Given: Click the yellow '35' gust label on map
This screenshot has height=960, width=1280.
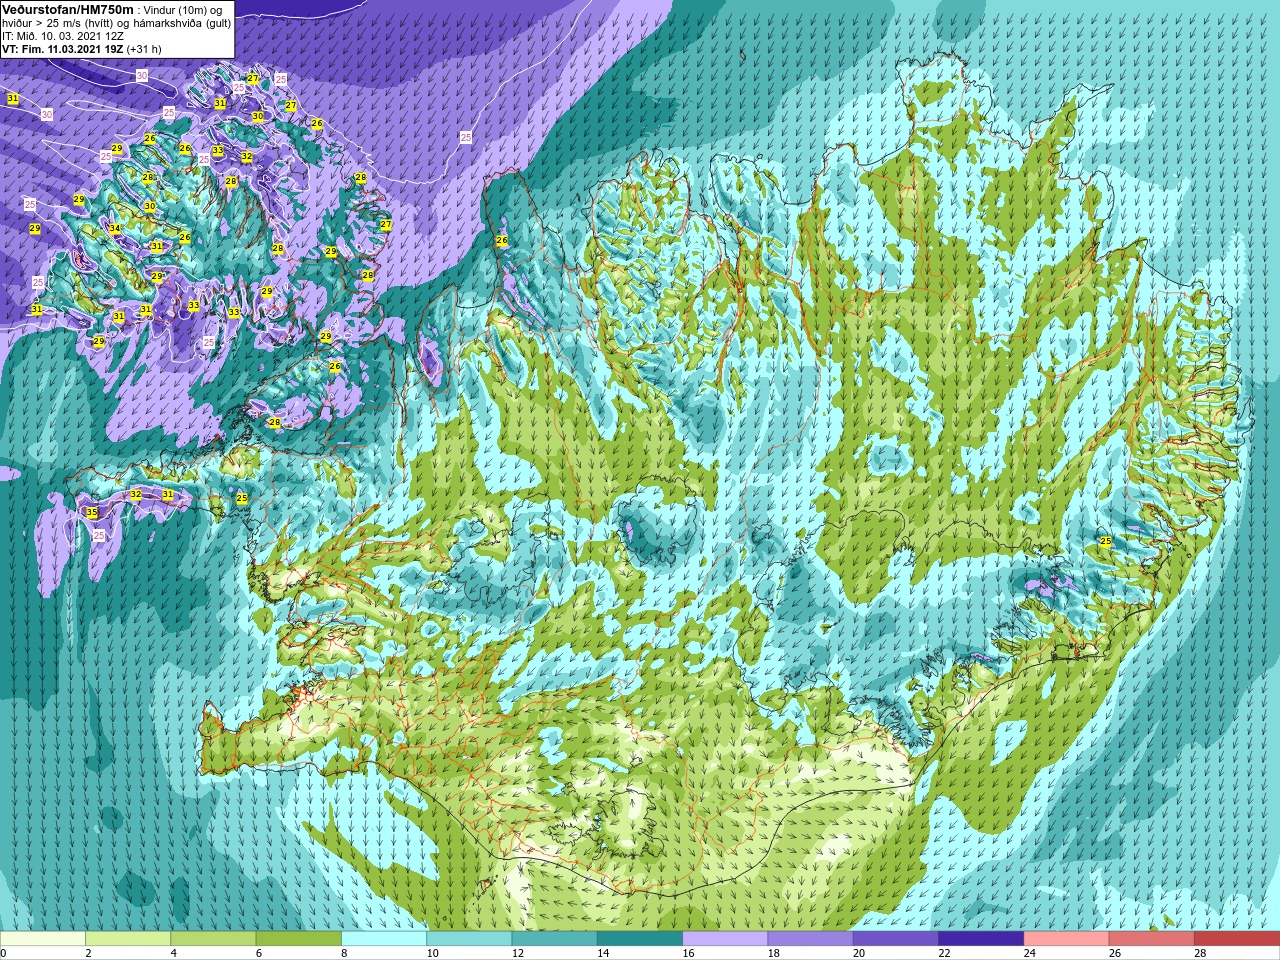Looking at the screenshot, I should (92, 512).
